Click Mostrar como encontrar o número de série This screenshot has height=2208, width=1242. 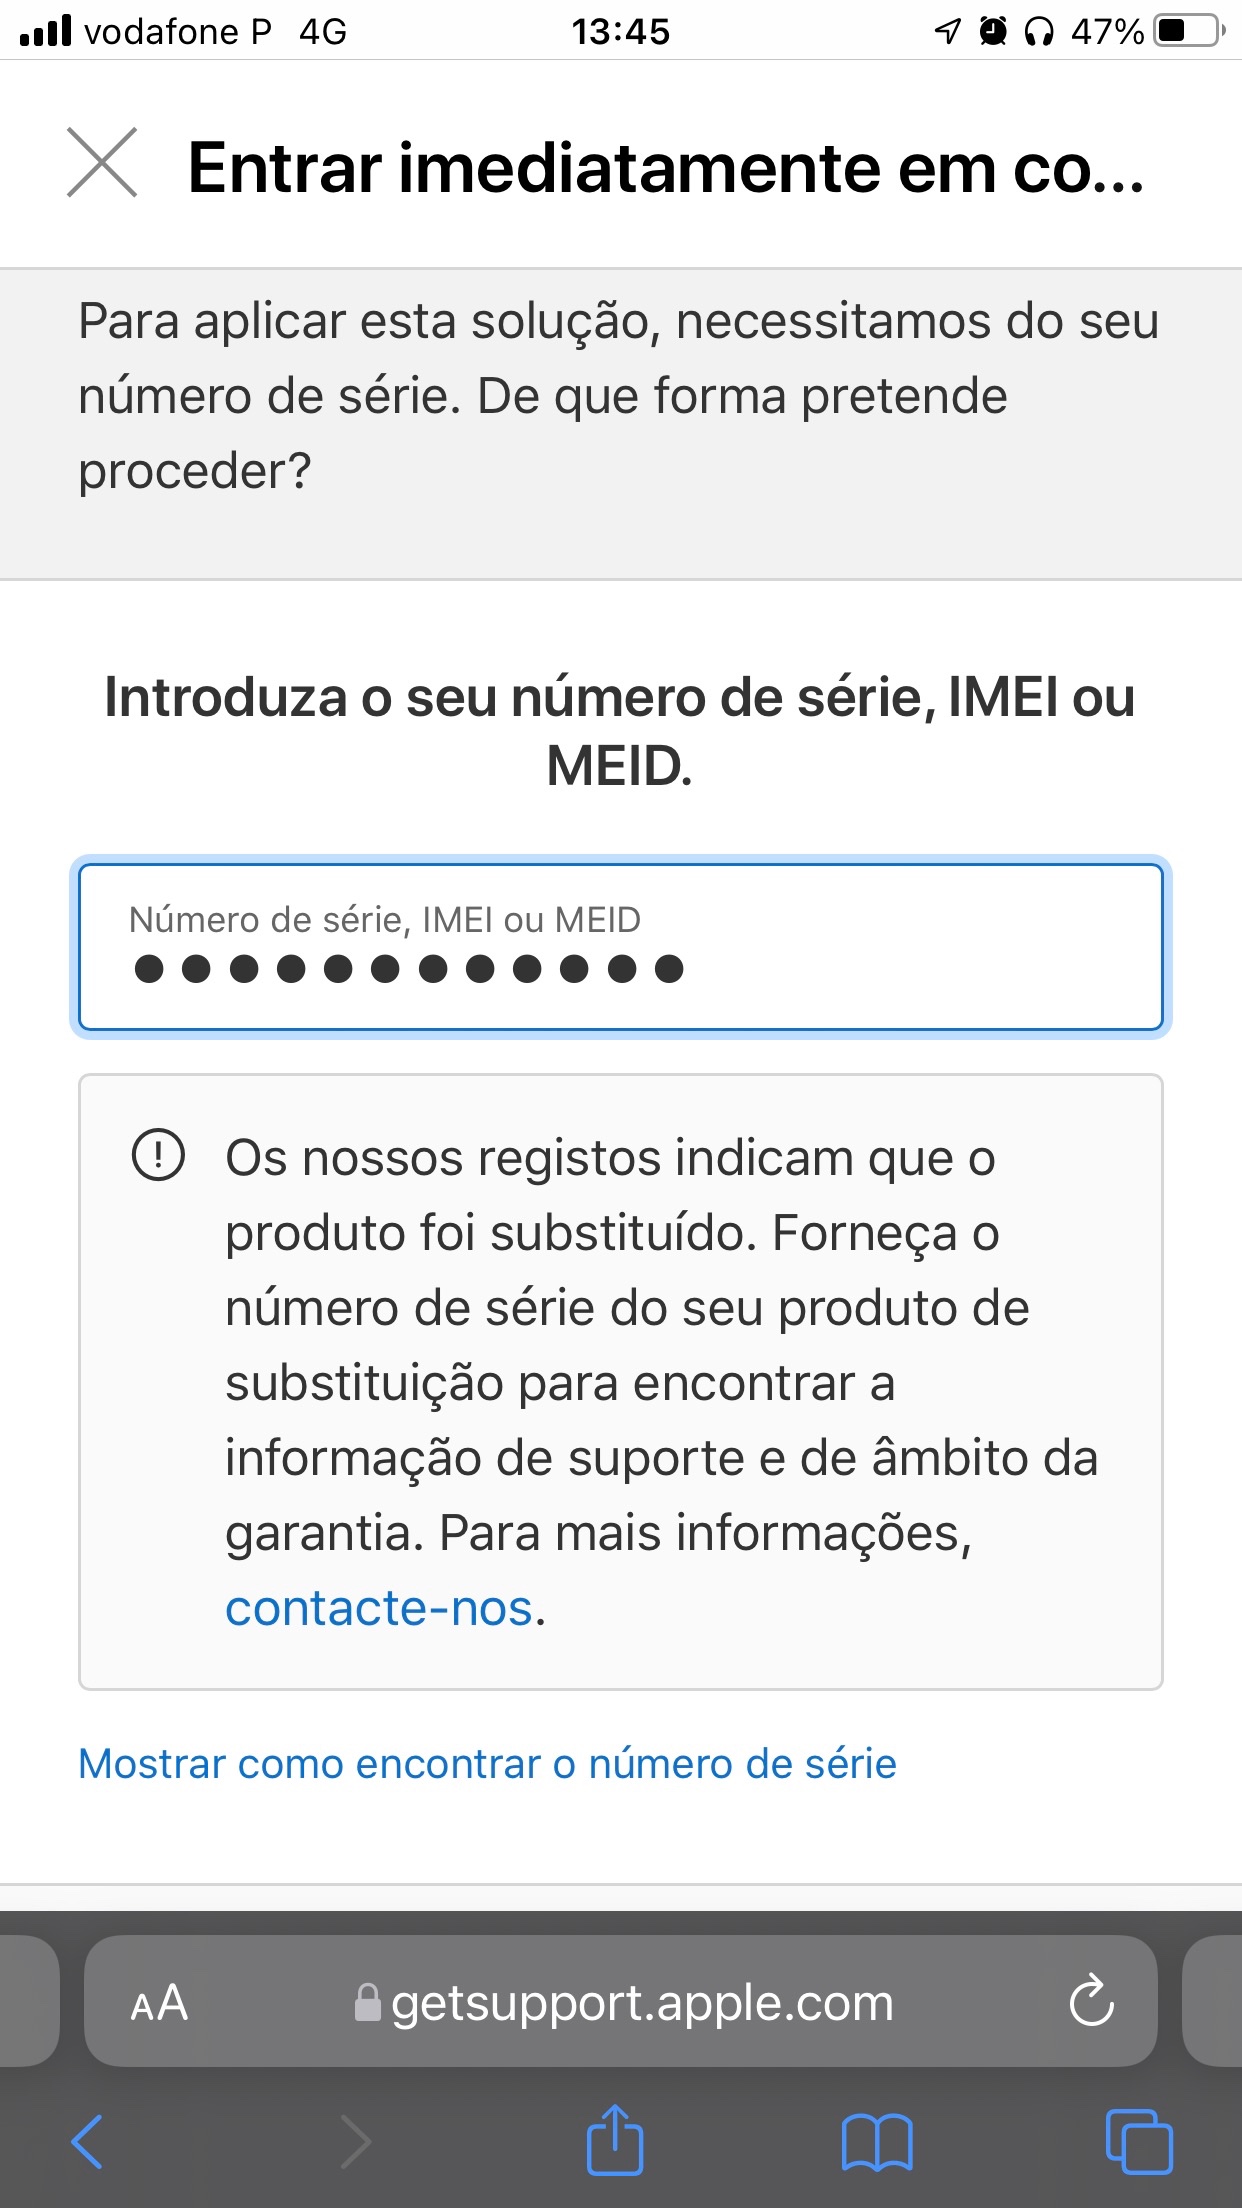coord(487,1764)
